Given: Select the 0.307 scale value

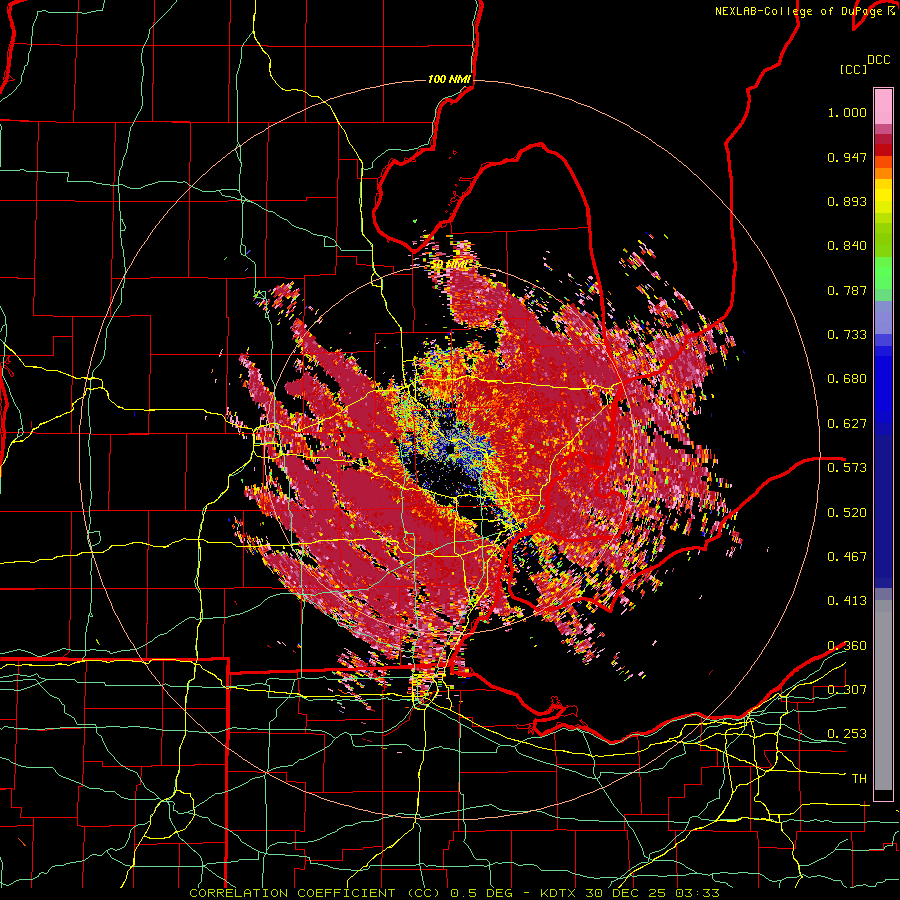Looking at the screenshot, I should [847, 690].
